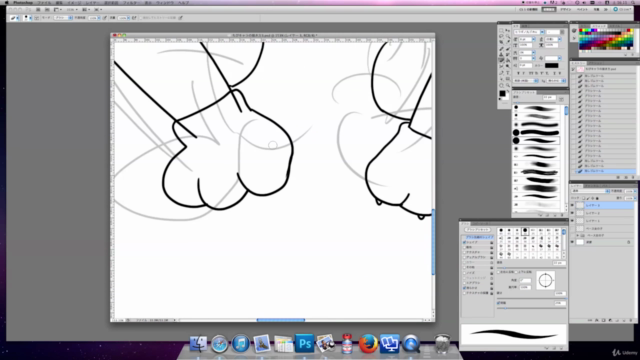Click the Brush Presets button in Brush panel
The height and width of the screenshot is (360, 640).
pyautogui.click(x=478, y=230)
